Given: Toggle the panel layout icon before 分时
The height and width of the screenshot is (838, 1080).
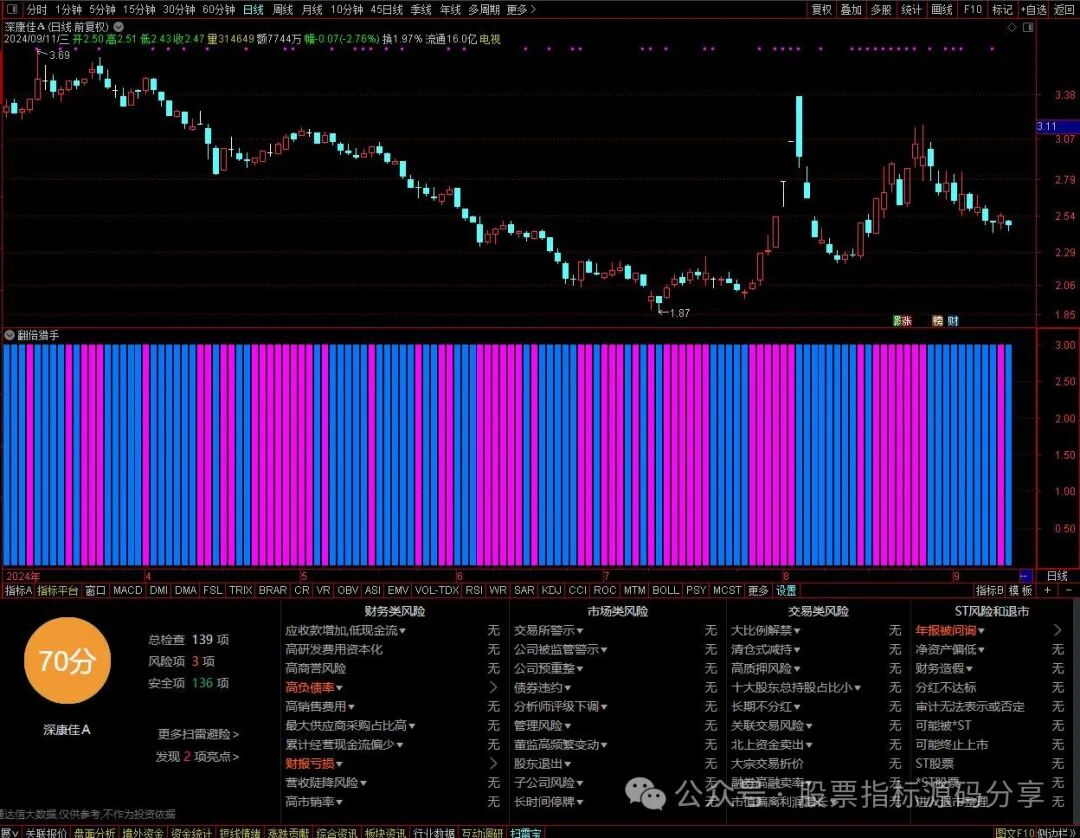Looking at the screenshot, I should 12,9.
